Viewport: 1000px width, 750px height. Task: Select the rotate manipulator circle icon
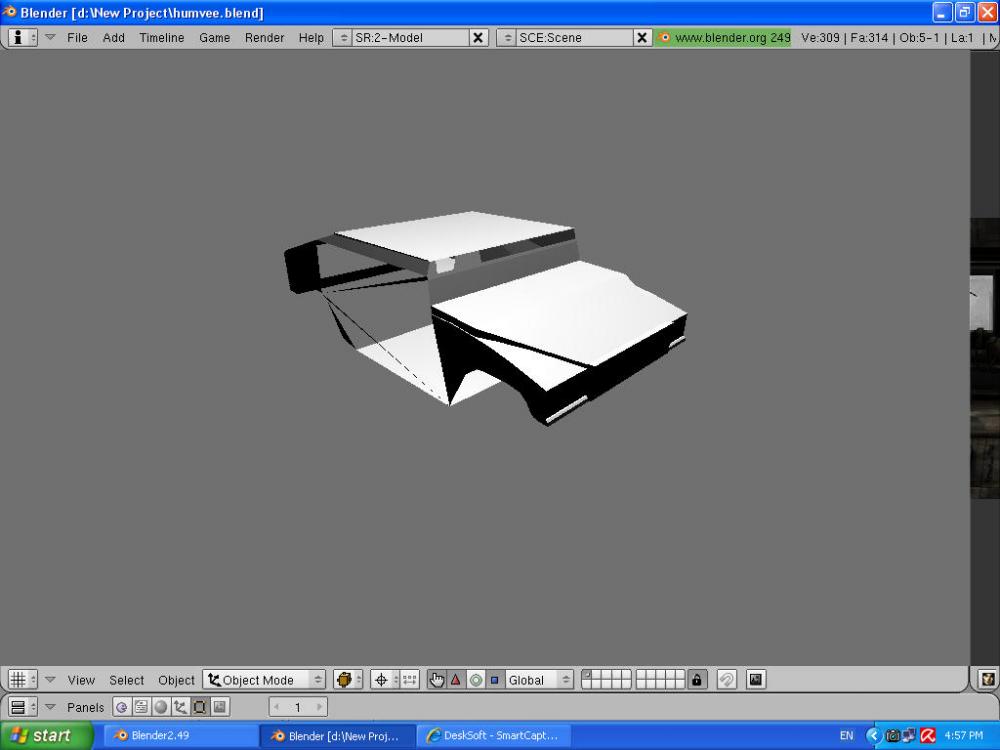(x=476, y=680)
